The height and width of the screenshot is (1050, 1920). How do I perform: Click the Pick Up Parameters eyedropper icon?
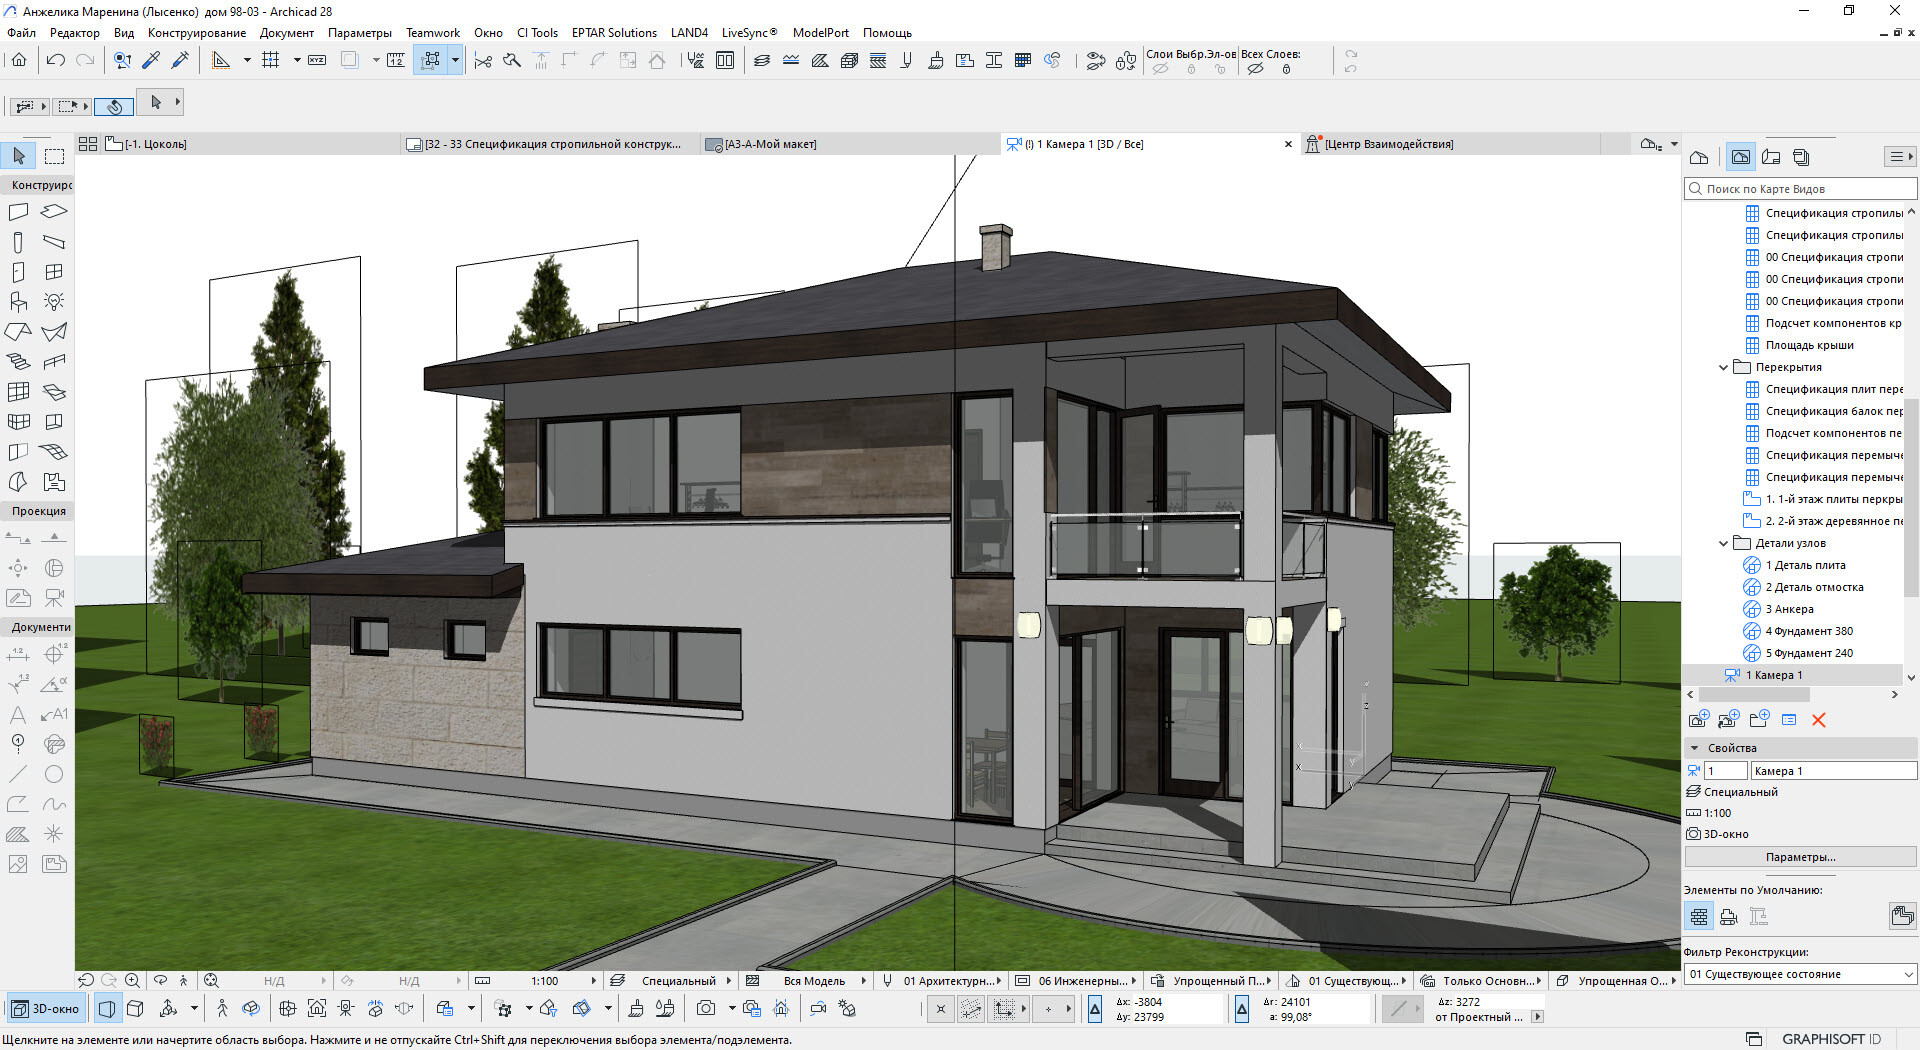pos(151,61)
